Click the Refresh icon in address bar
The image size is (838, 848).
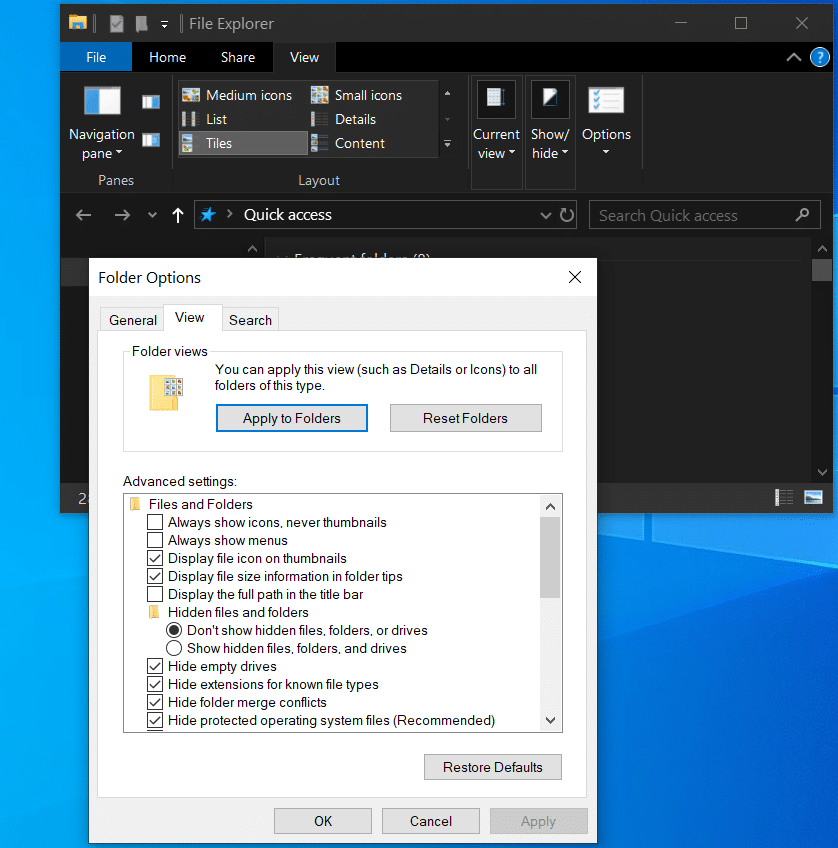pyautogui.click(x=567, y=215)
